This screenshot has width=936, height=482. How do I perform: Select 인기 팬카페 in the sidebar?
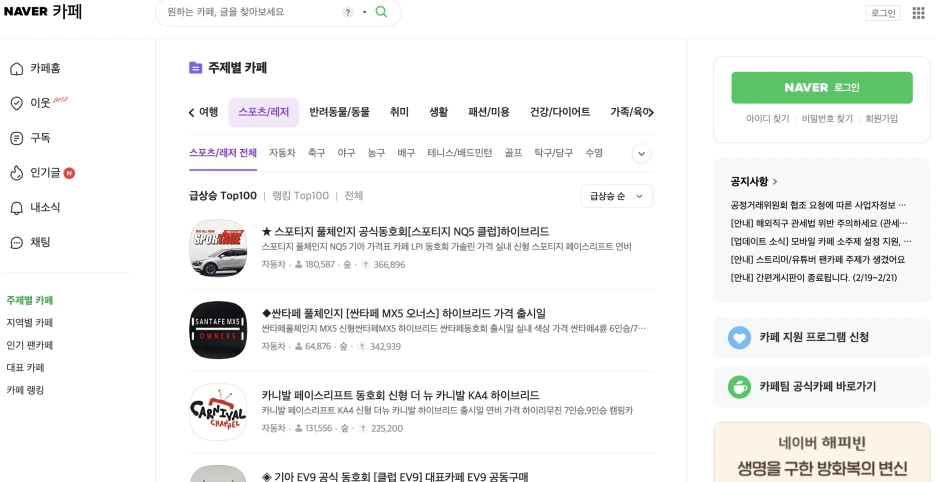pos(30,345)
